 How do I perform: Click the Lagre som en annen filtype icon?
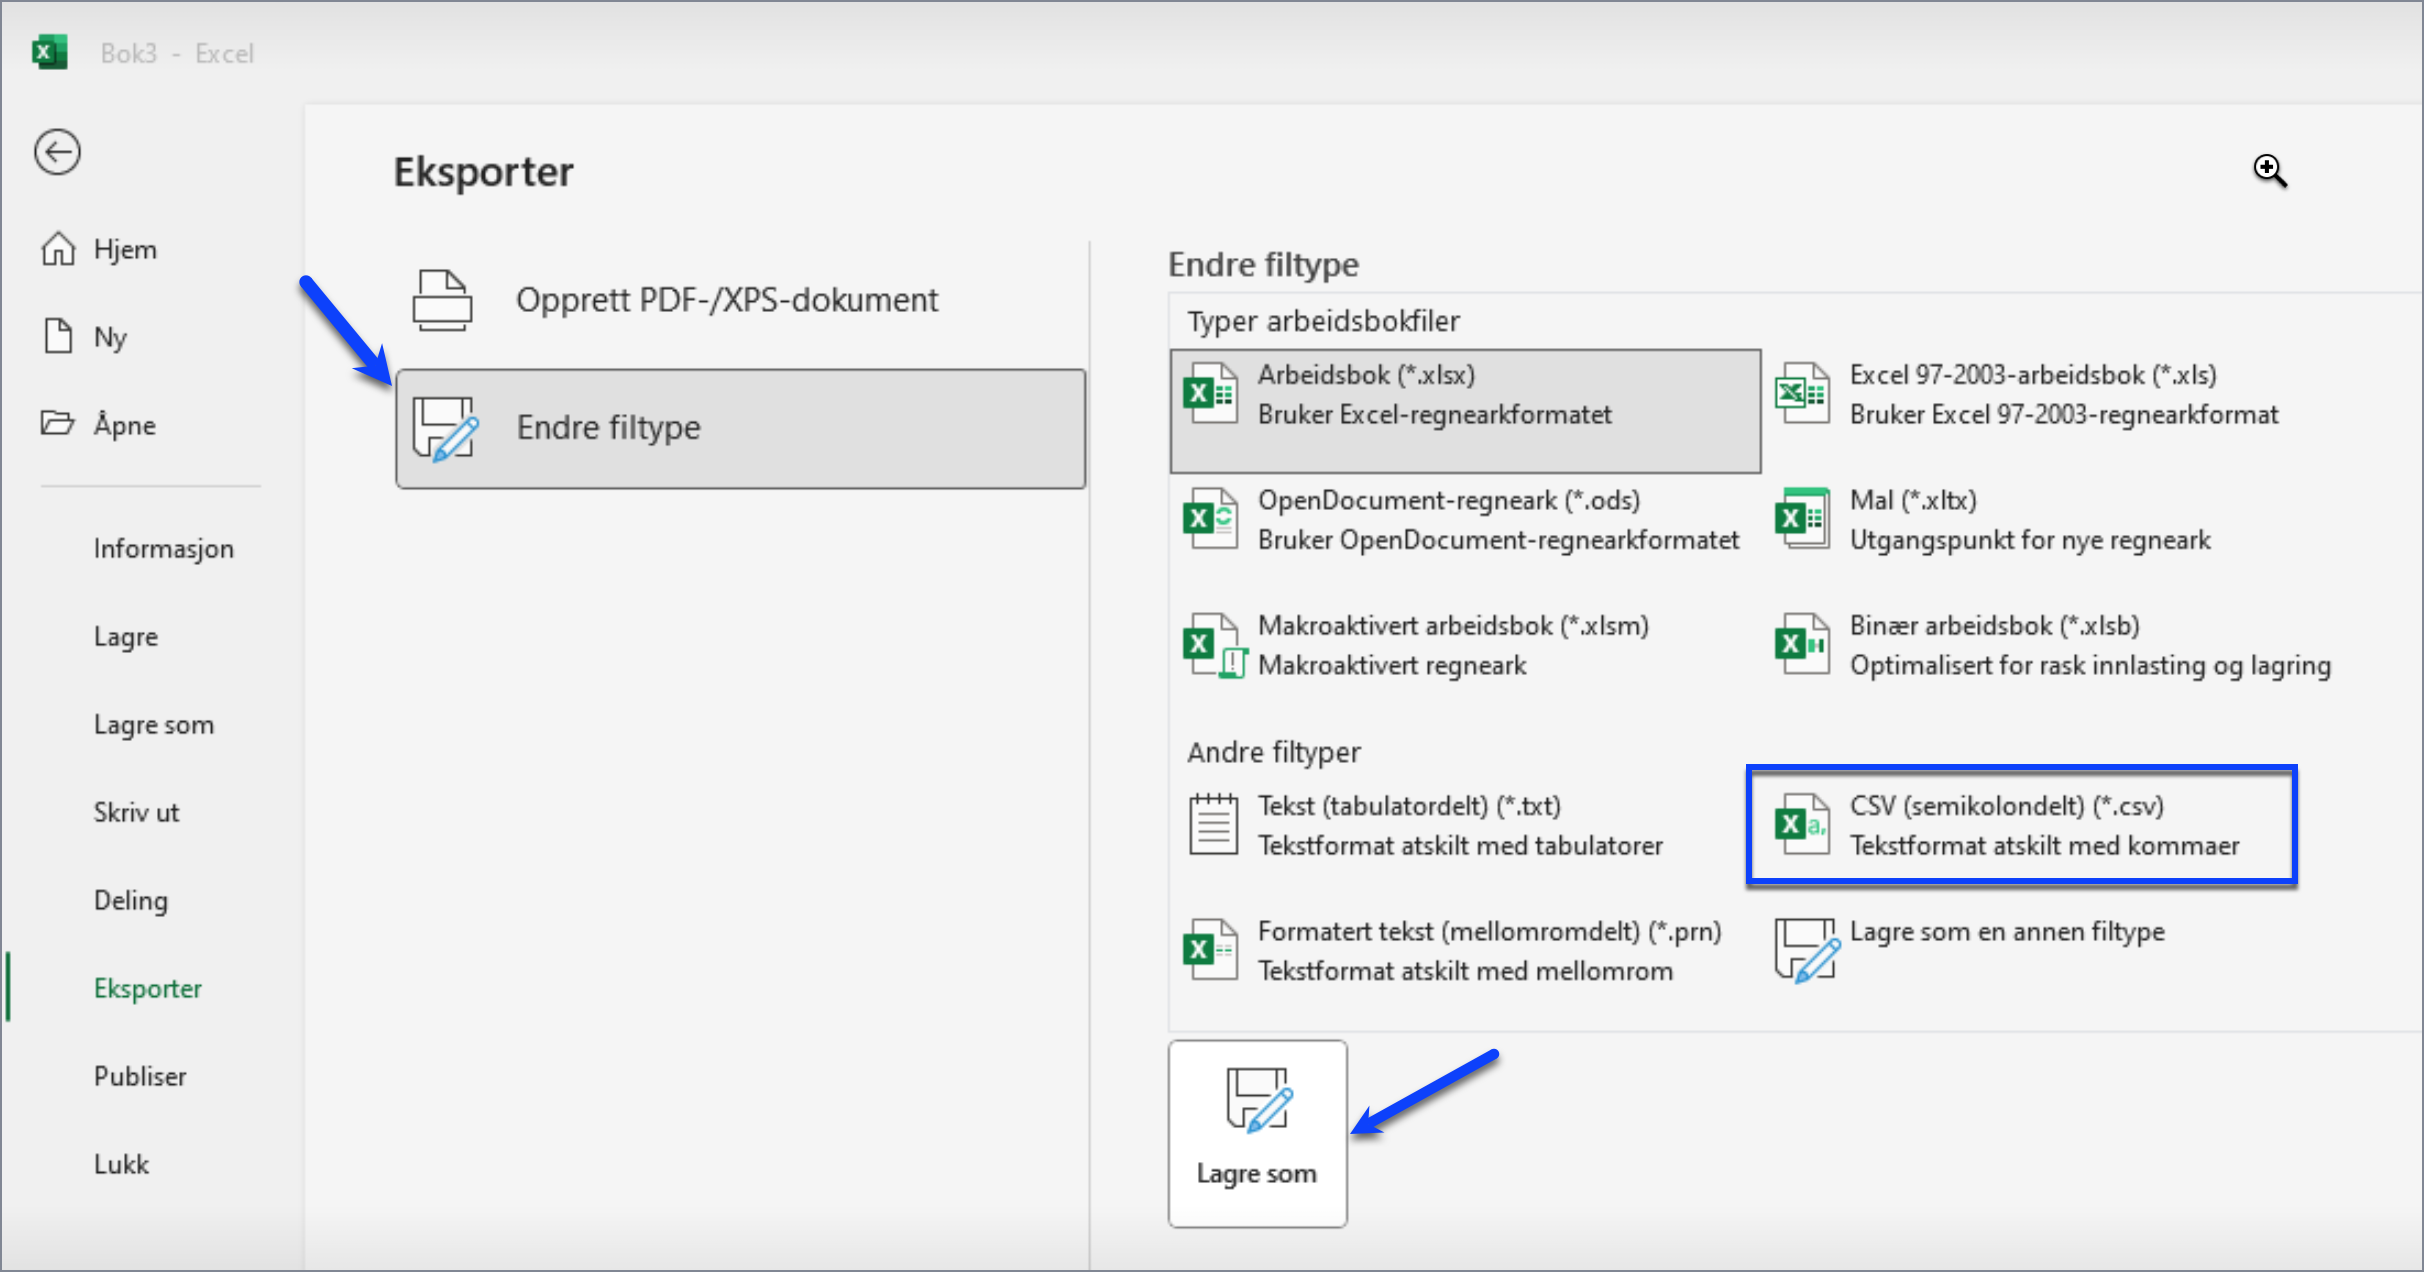coord(1807,950)
